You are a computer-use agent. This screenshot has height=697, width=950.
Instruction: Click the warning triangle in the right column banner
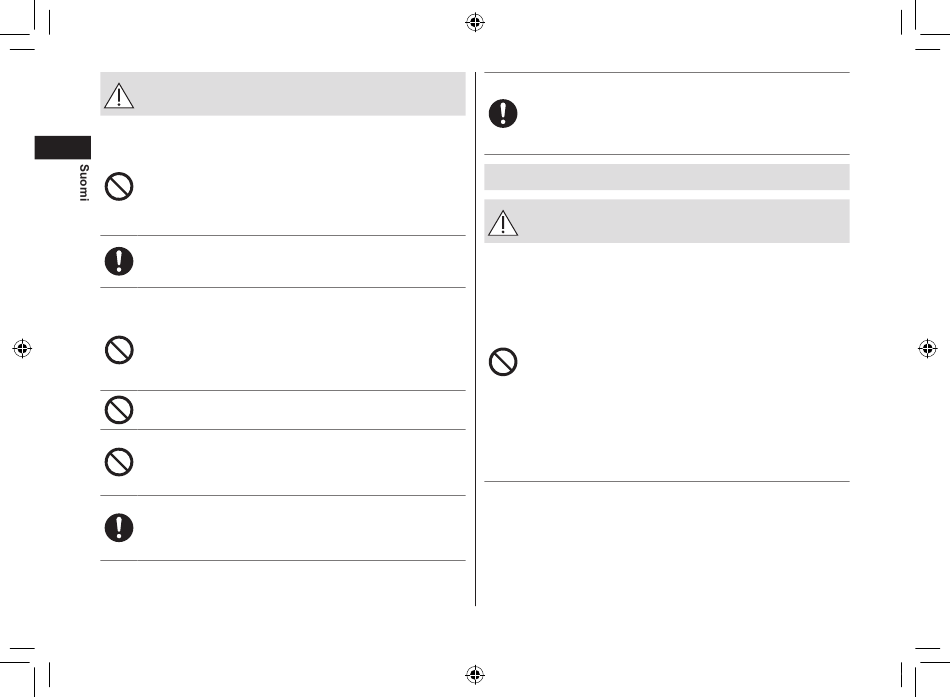(503, 223)
